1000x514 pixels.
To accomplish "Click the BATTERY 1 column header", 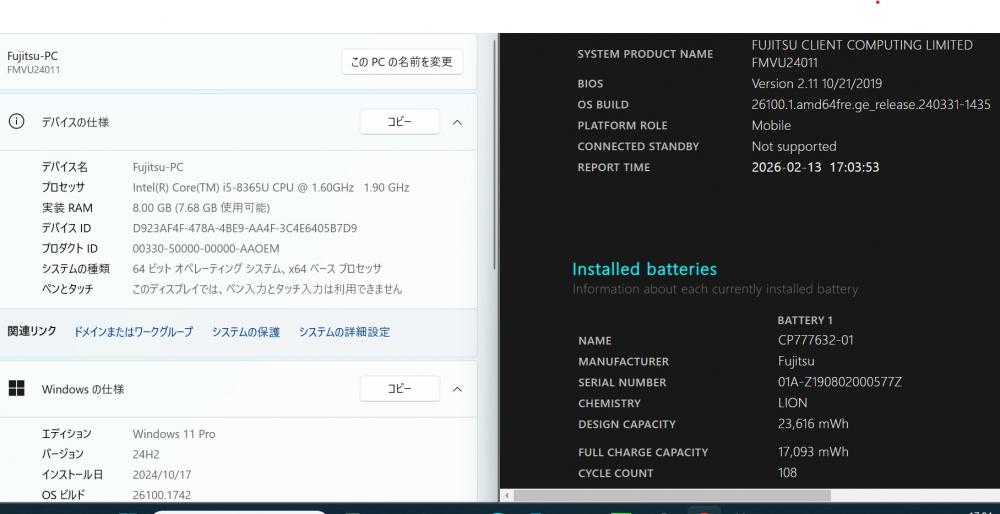I will 805,320.
